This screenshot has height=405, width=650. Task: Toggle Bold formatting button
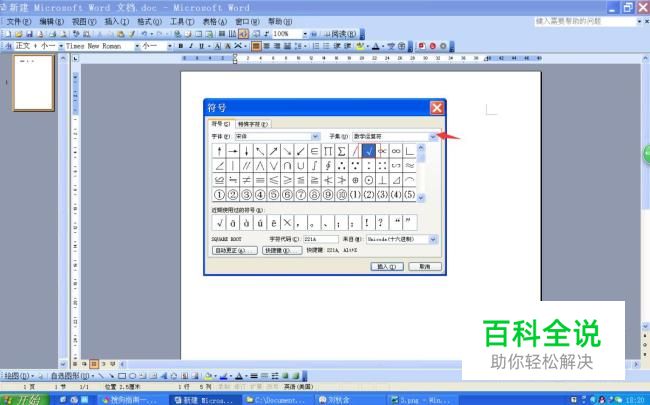pyautogui.click(x=180, y=46)
